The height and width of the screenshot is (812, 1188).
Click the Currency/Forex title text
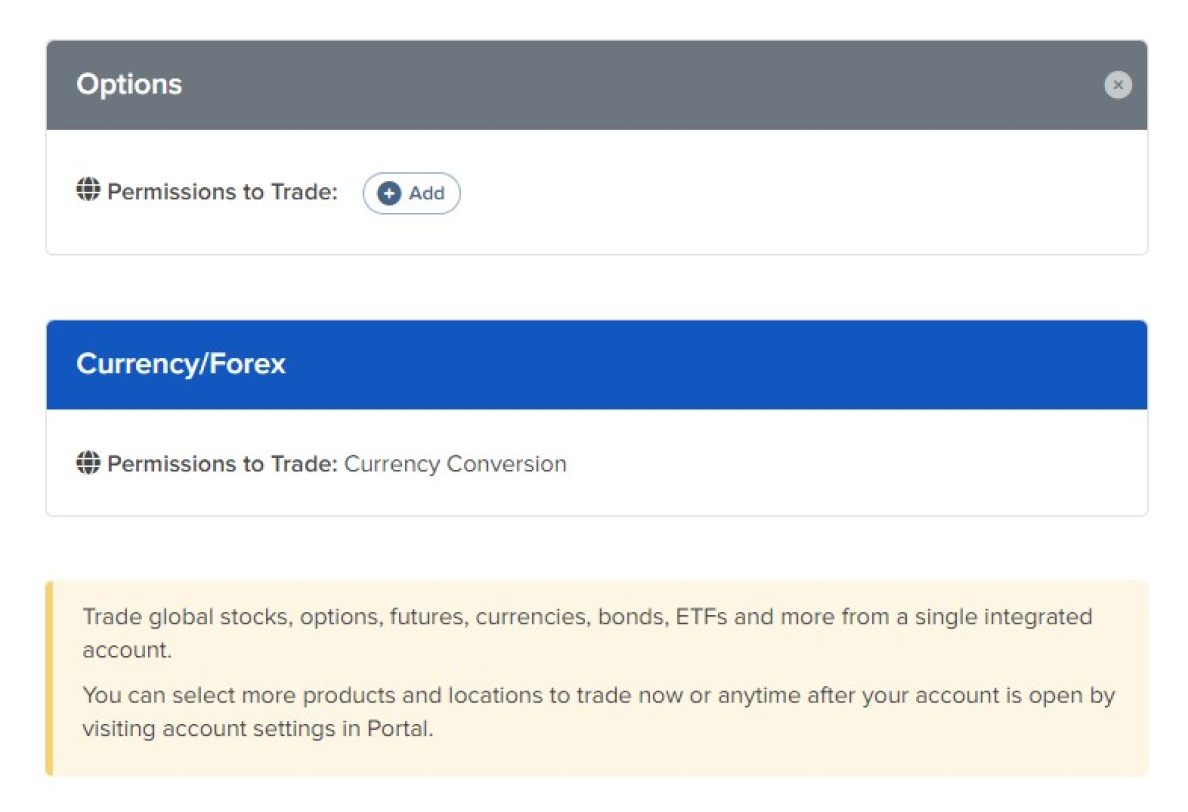tap(181, 364)
